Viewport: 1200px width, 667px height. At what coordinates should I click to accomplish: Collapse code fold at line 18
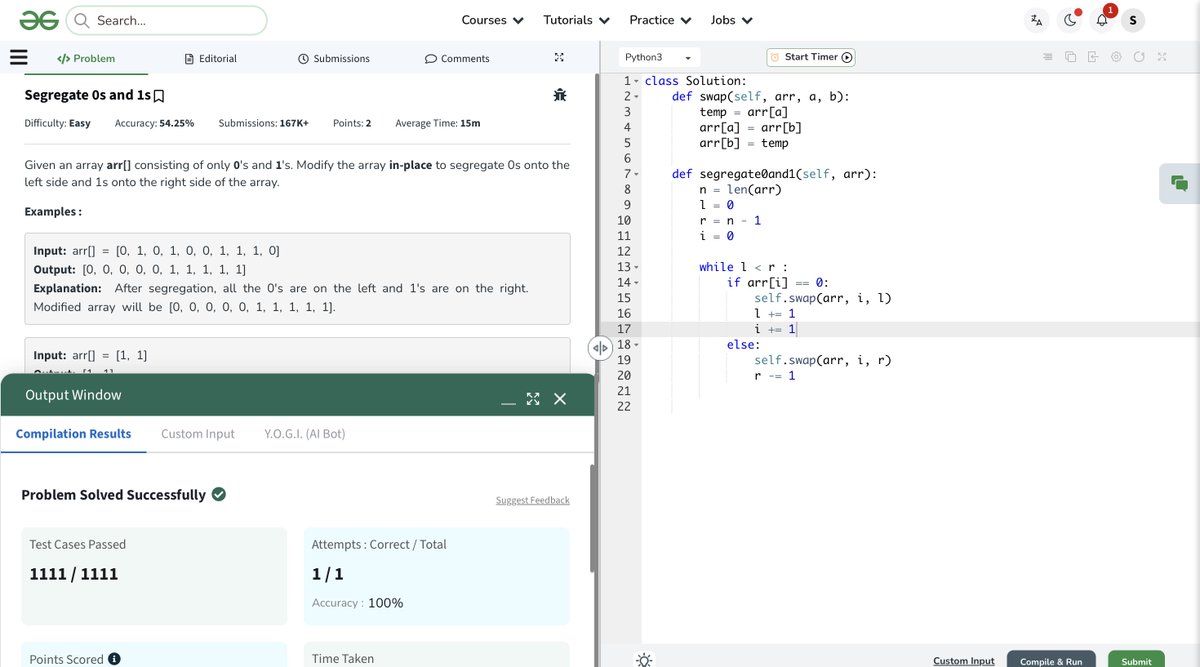[x=636, y=345]
